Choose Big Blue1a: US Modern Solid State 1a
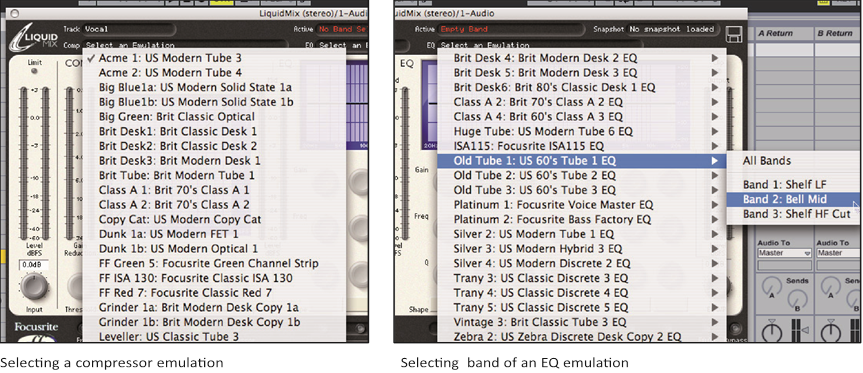 pyautogui.click(x=215, y=87)
